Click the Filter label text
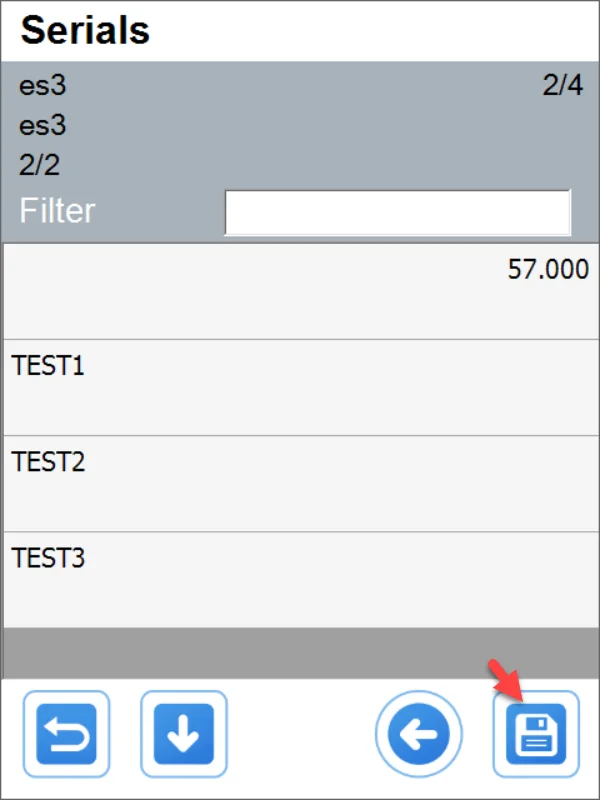600x800 pixels. point(57,211)
